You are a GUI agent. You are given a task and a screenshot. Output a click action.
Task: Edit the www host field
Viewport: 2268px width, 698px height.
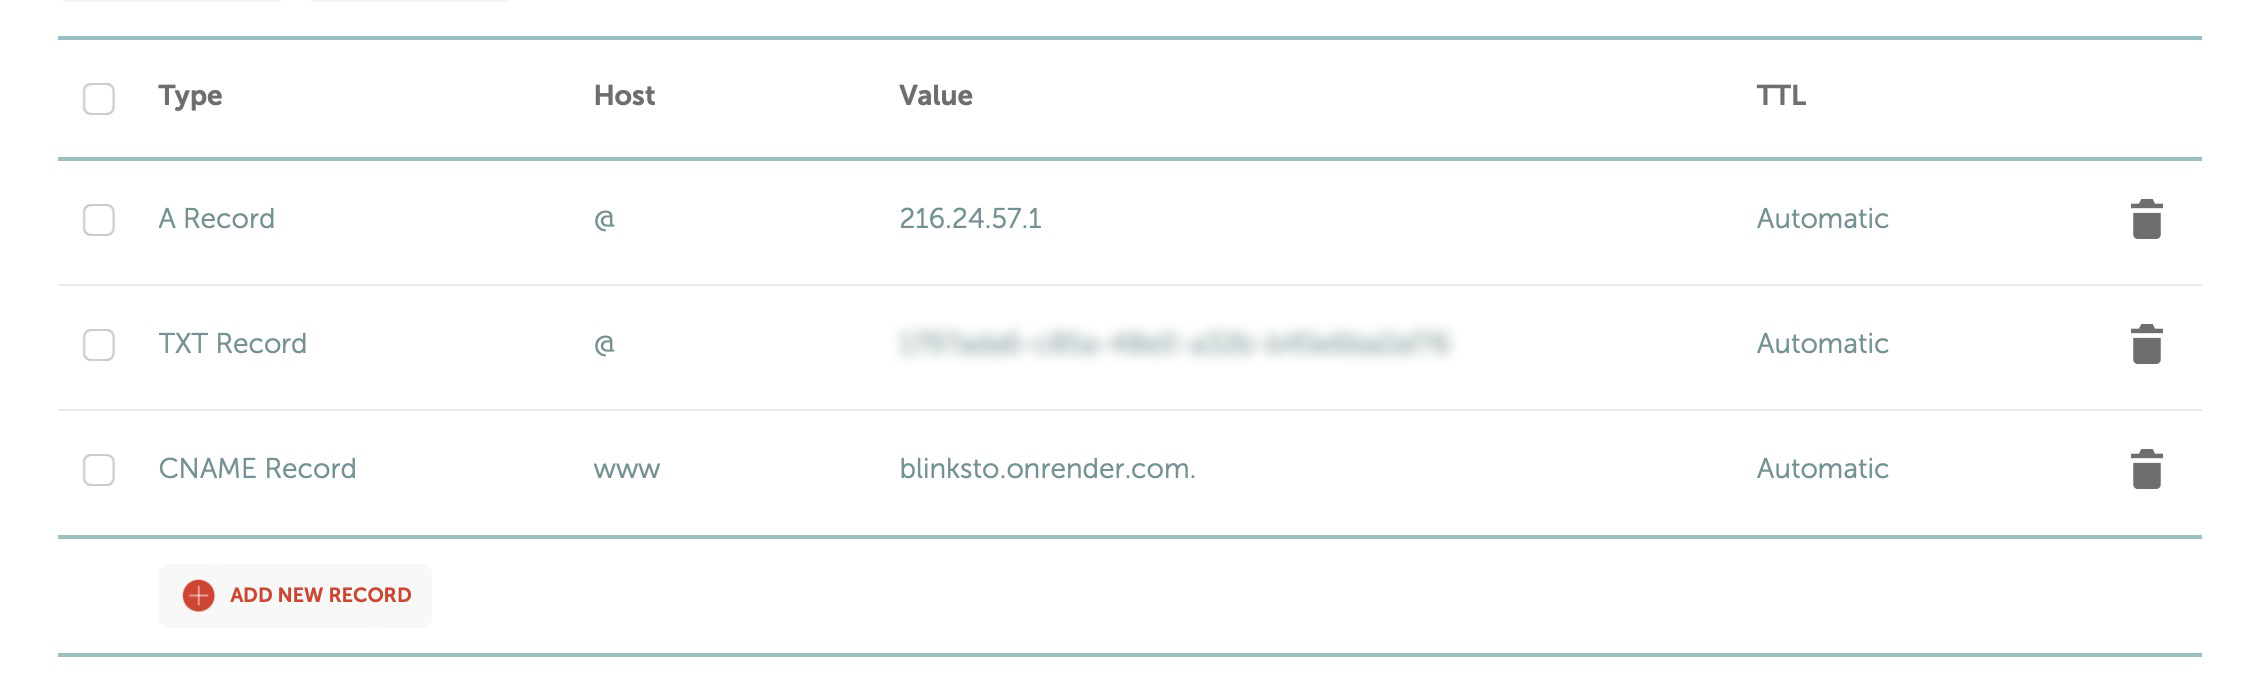pos(627,470)
